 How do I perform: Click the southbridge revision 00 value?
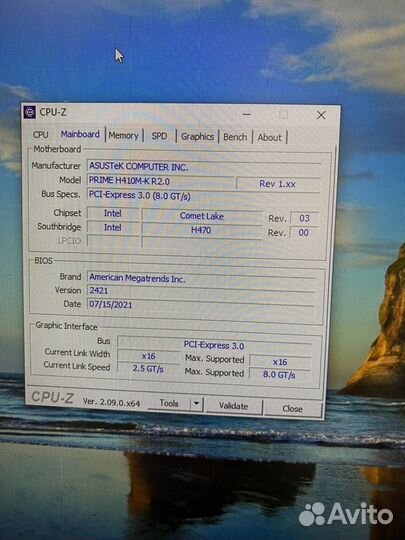303,233
